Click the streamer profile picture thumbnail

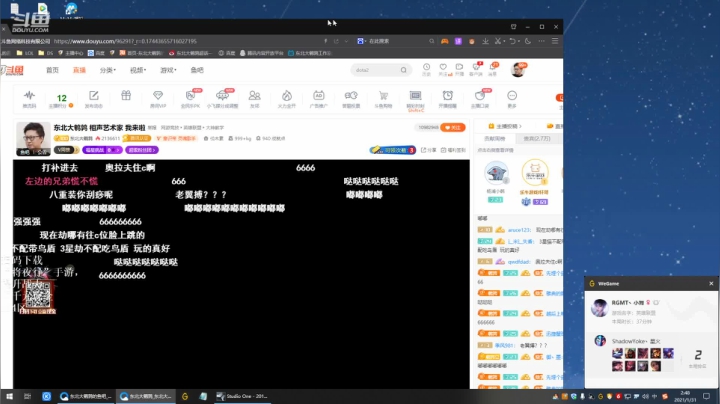[x=33, y=139]
